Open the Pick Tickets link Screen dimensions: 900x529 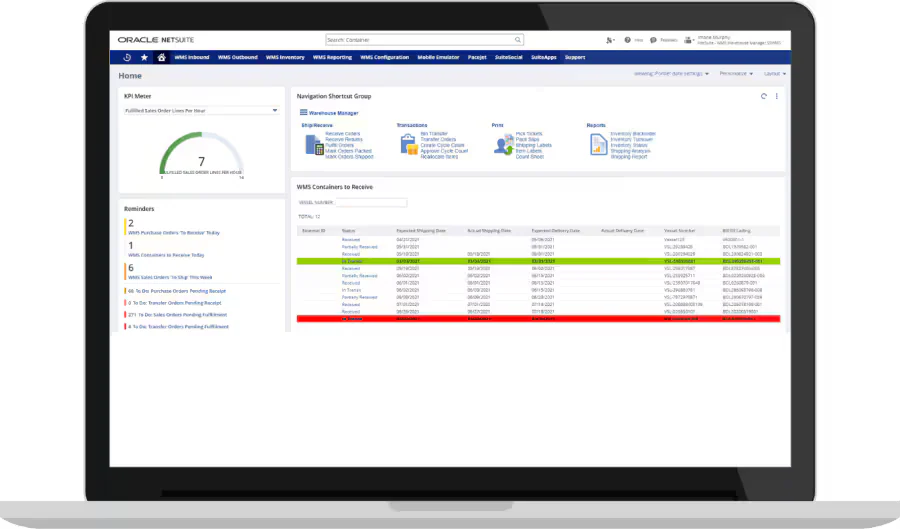point(529,134)
